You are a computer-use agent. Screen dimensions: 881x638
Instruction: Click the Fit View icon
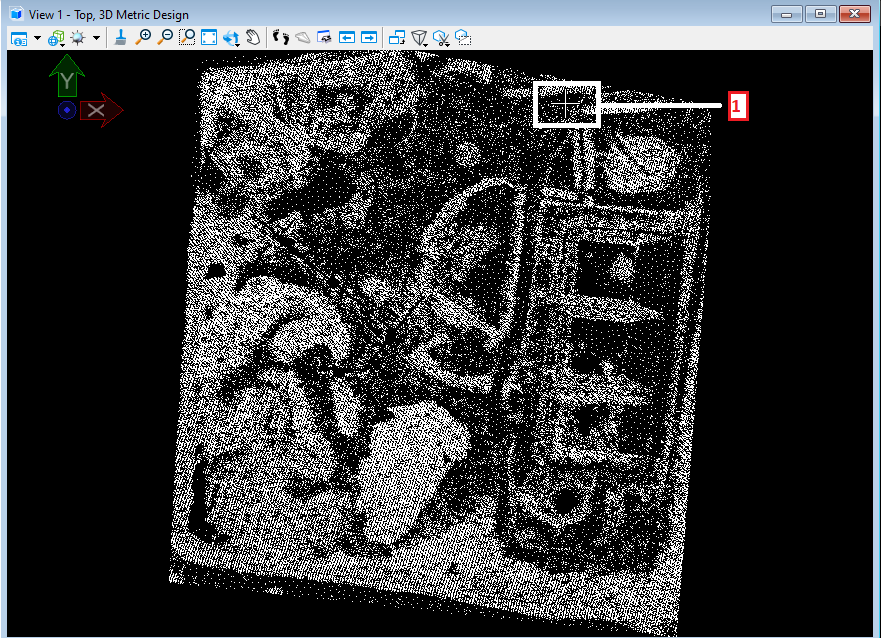pyautogui.click(x=209, y=38)
